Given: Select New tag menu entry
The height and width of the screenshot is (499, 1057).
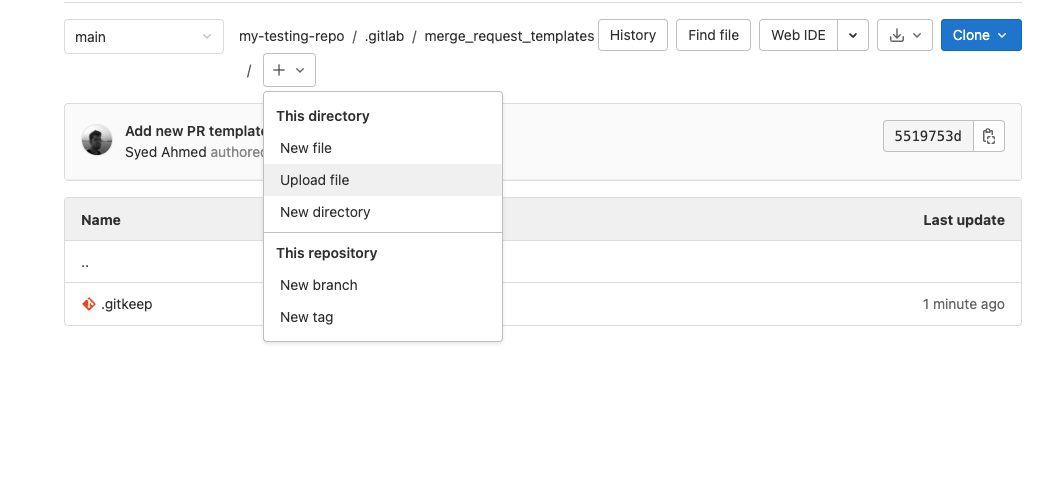Looking at the screenshot, I should pyautogui.click(x=307, y=317).
